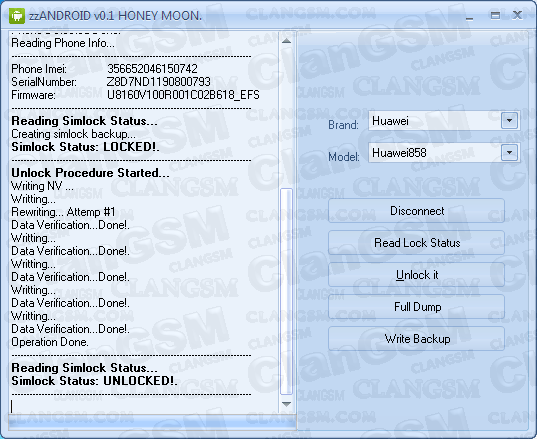Click the Model field showing Huawei858
537x439 pixels.
coord(444,152)
